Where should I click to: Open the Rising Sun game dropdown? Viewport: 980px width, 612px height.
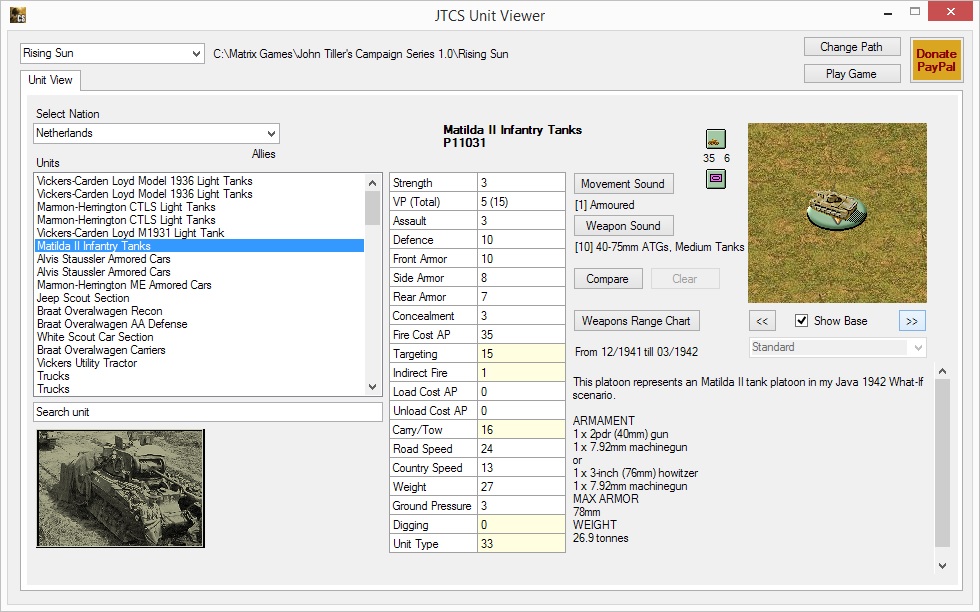point(112,53)
